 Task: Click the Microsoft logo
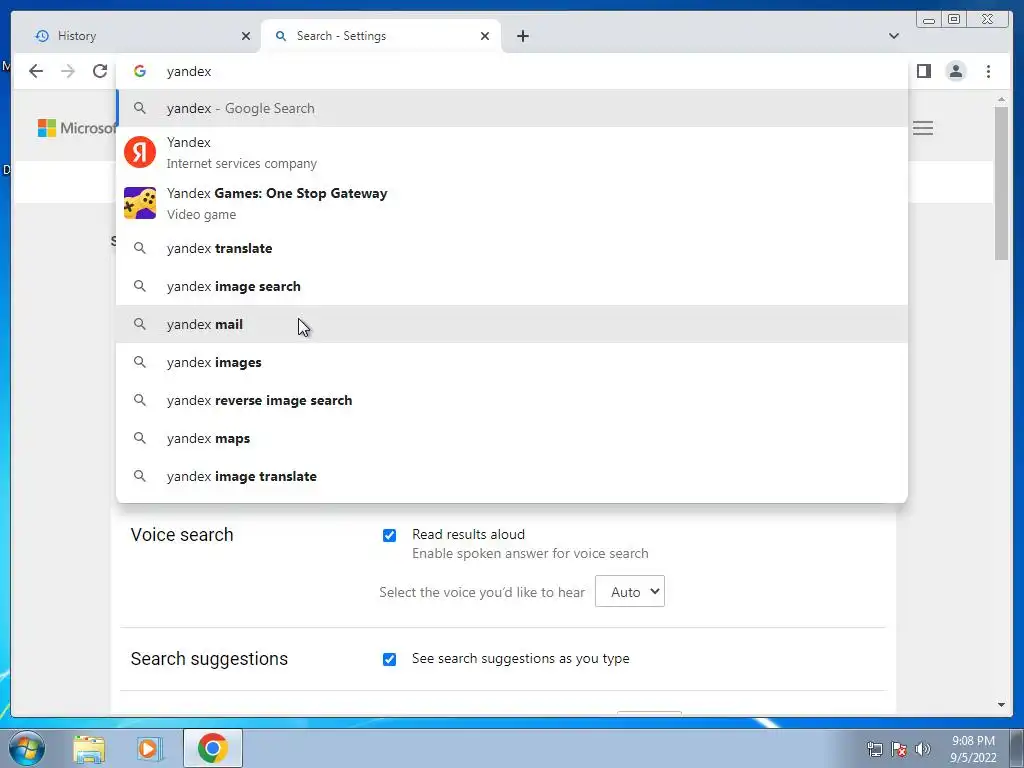tap(76, 128)
